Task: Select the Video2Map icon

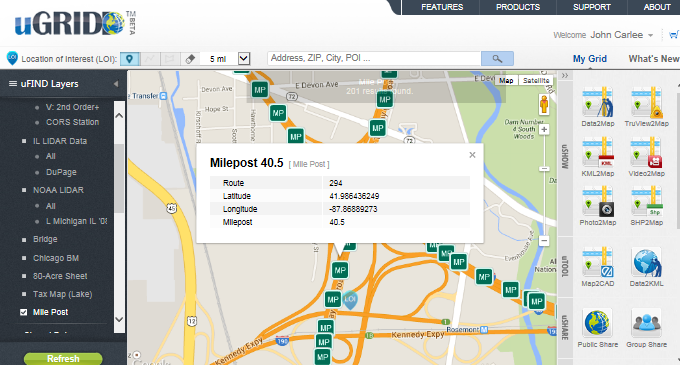Action: click(647, 153)
